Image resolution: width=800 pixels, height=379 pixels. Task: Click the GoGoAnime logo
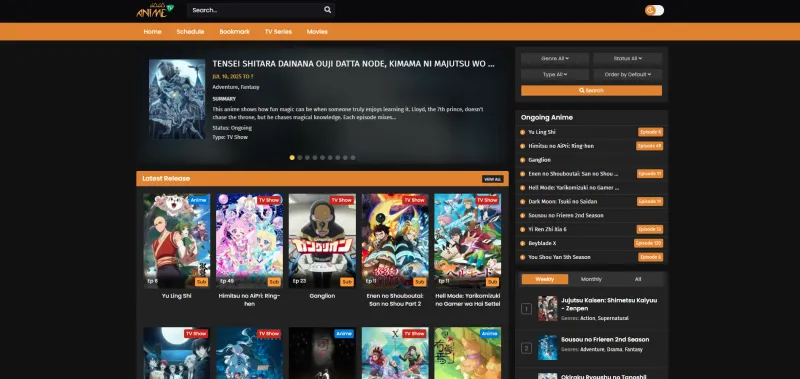155,10
